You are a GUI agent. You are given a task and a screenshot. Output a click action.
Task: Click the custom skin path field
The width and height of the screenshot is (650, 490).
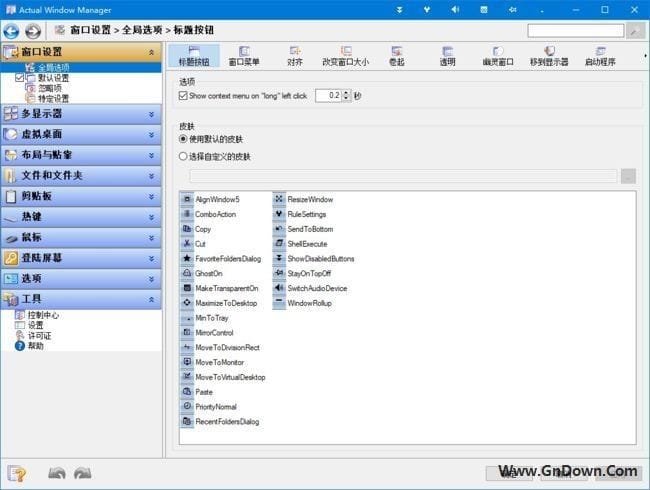pyautogui.click(x=403, y=176)
